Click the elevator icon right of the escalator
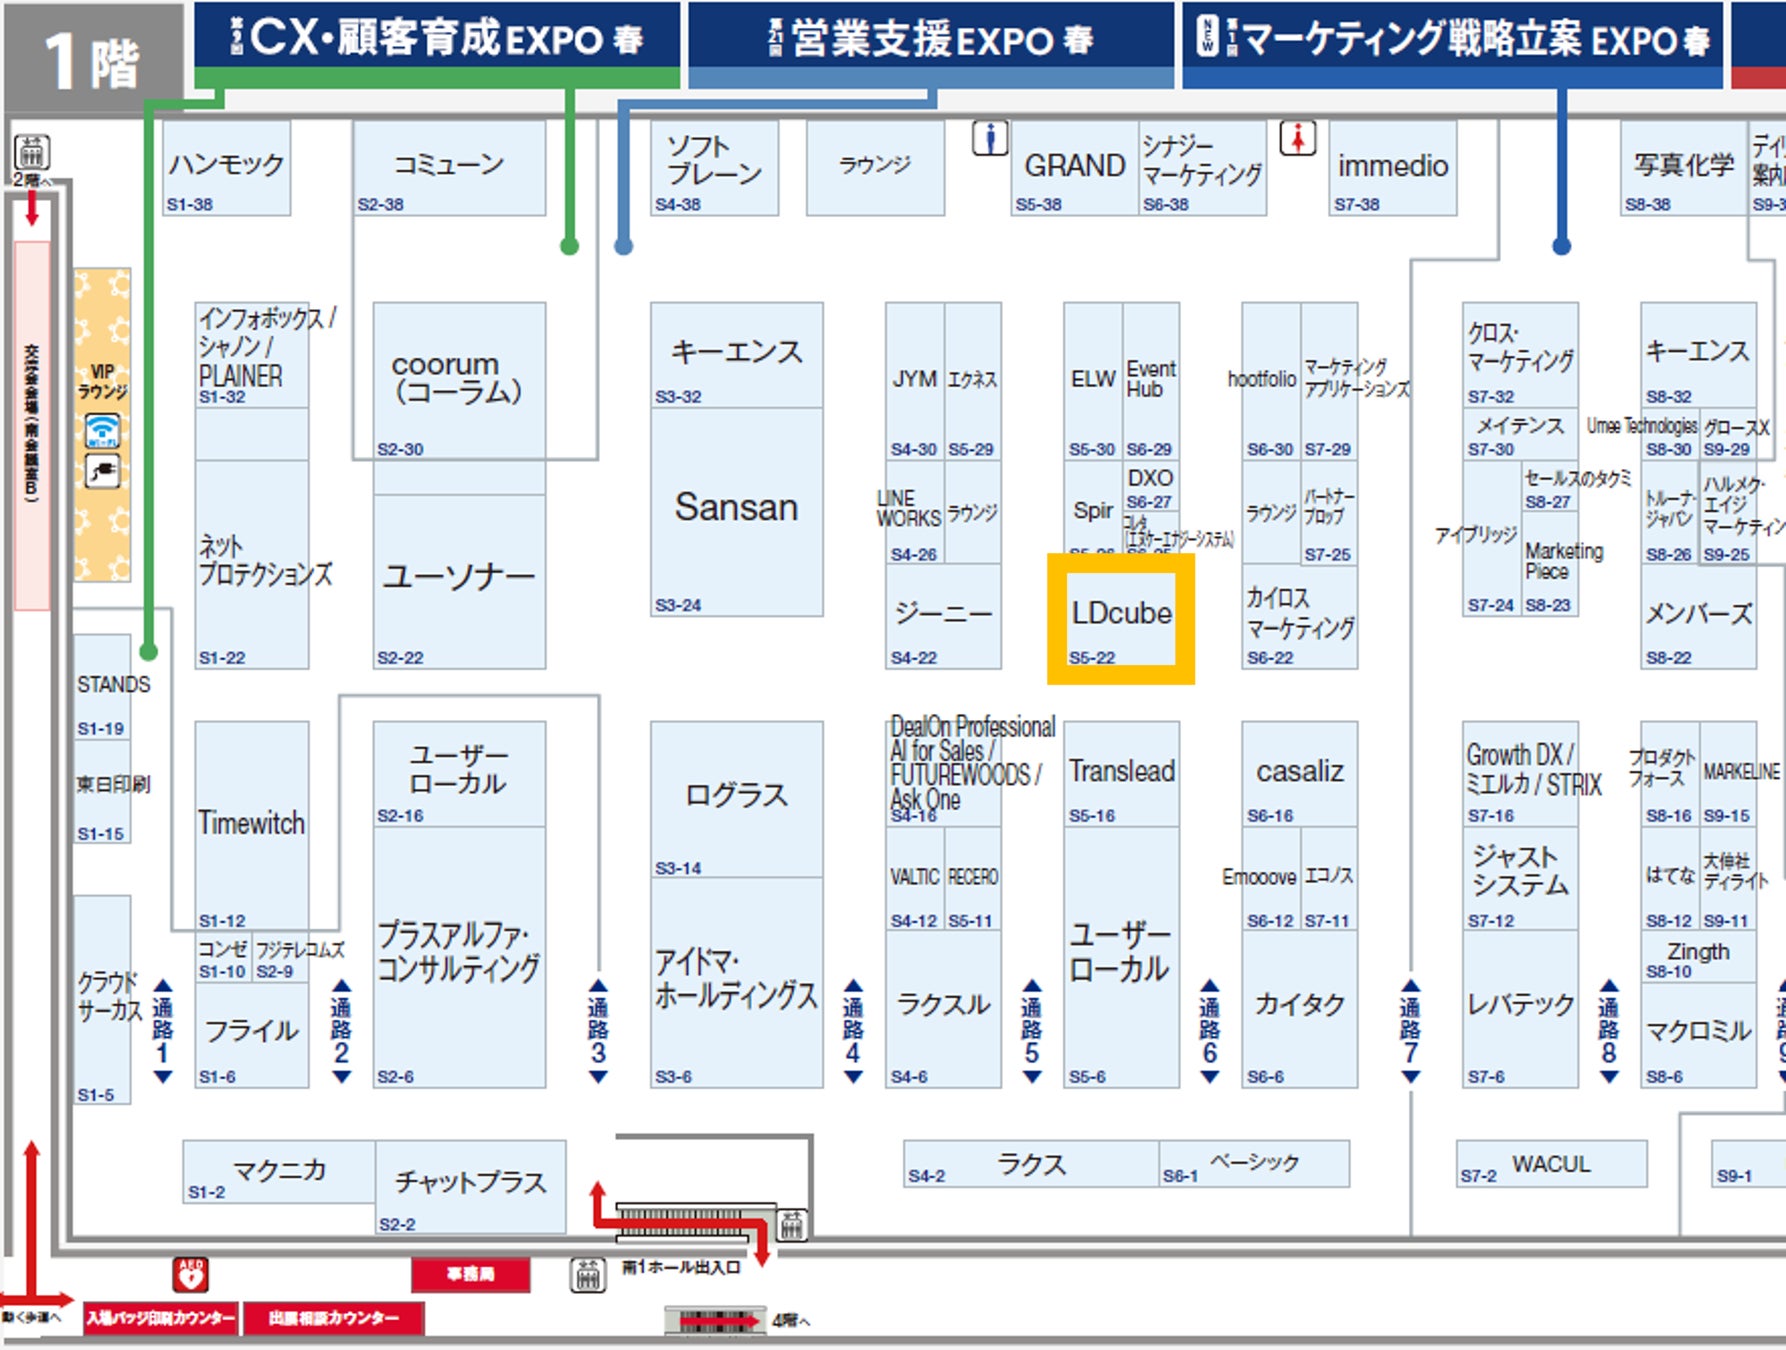1786x1350 pixels. pyautogui.click(x=792, y=1223)
